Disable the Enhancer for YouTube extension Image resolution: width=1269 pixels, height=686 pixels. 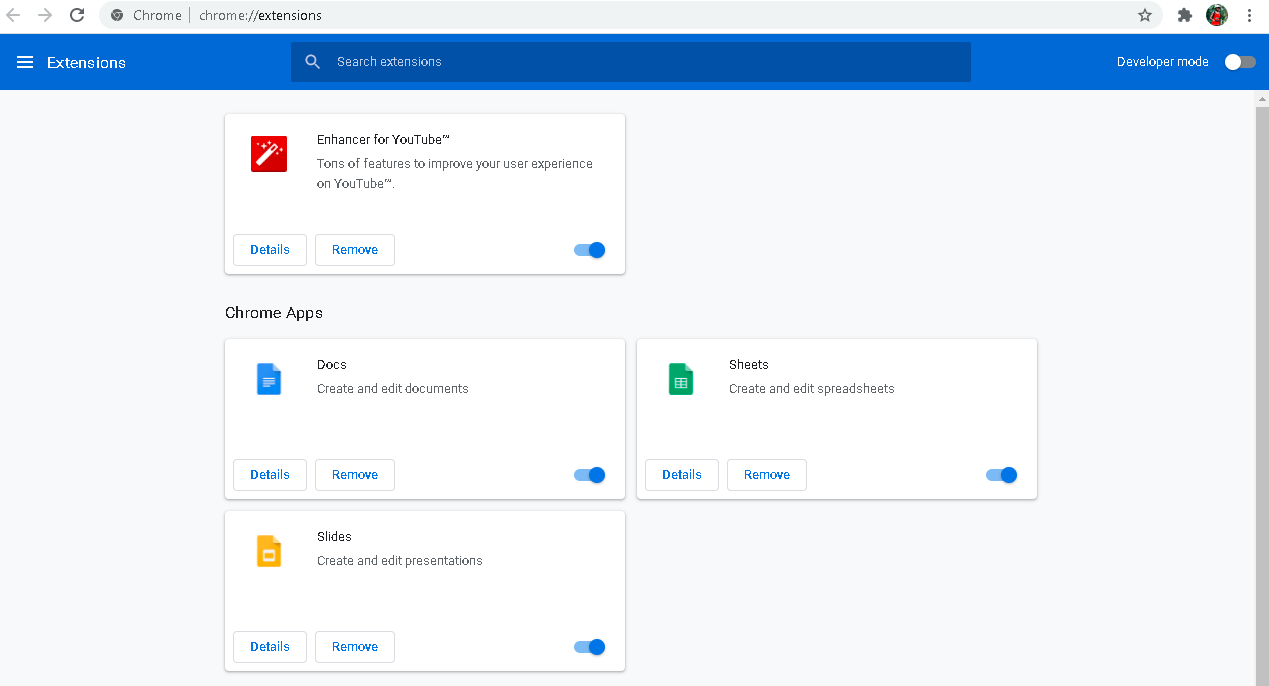coord(590,250)
